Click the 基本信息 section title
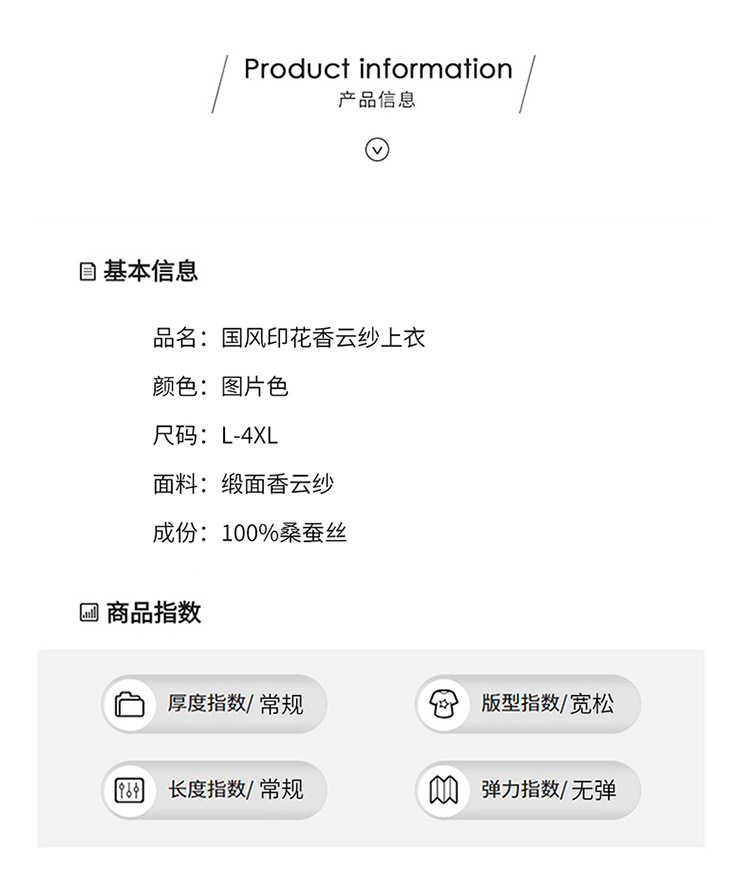Viewport: 750px width, 875px height. tap(151, 271)
